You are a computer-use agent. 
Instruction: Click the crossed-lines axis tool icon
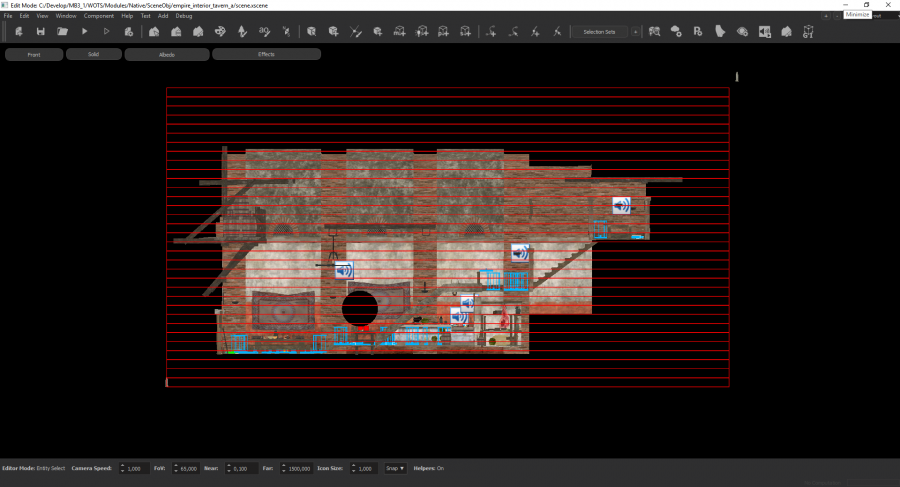click(355, 32)
